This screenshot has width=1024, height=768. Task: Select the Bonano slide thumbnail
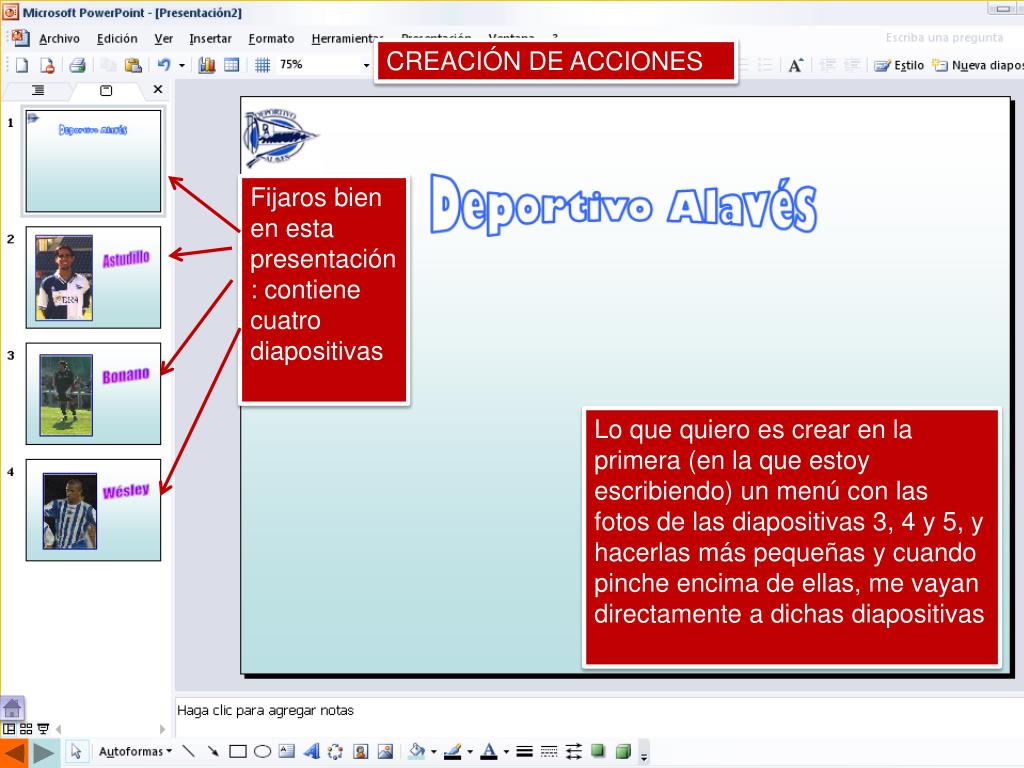pos(93,393)
